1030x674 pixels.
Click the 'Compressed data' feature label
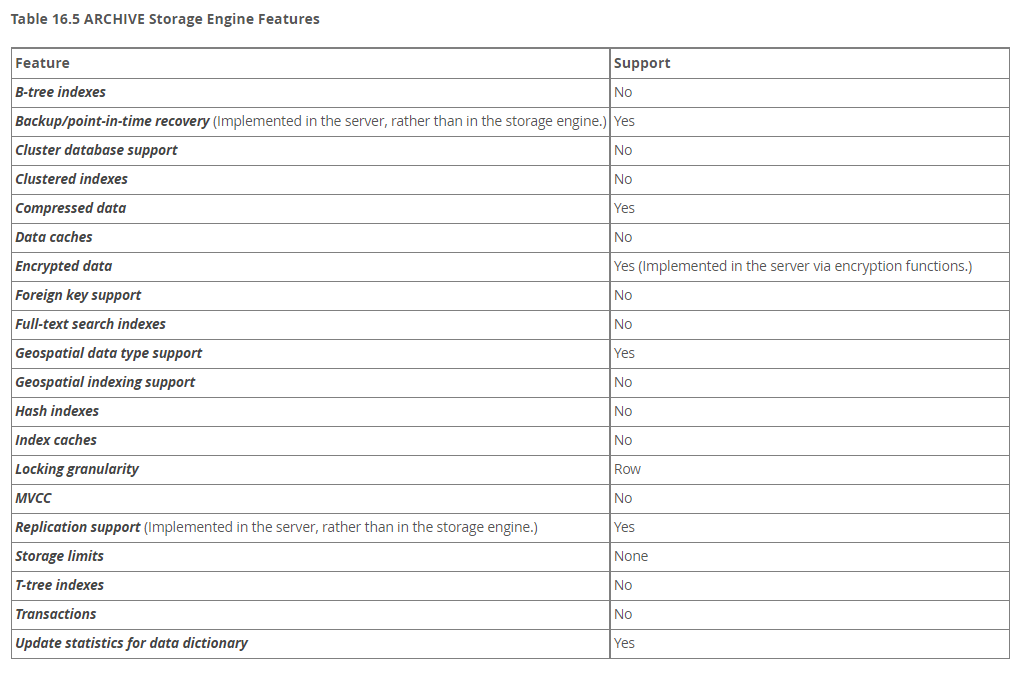(x=70, y=208)
